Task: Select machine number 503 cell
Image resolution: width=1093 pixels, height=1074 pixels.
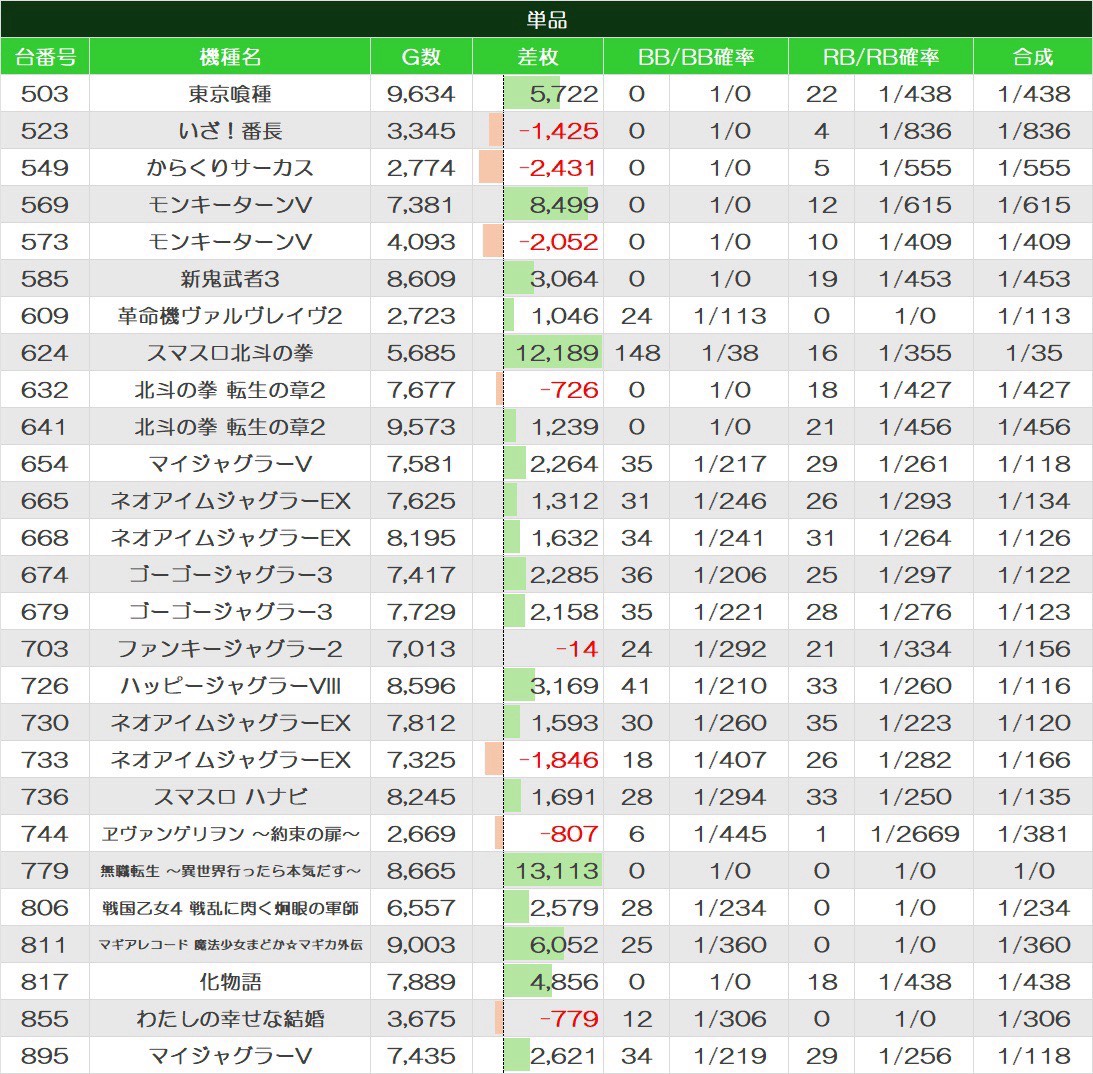Action: tap(45, 93)
